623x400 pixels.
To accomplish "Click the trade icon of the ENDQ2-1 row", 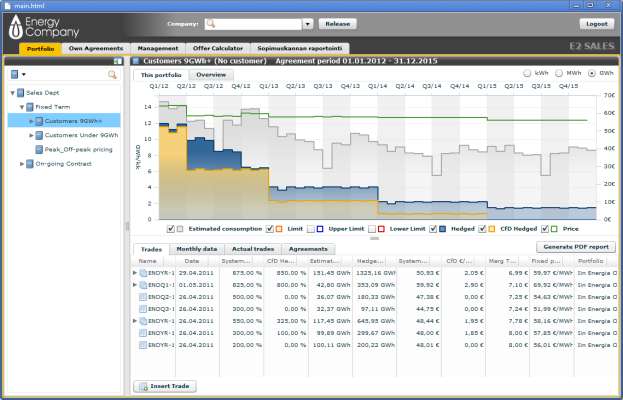I will 143,297.
